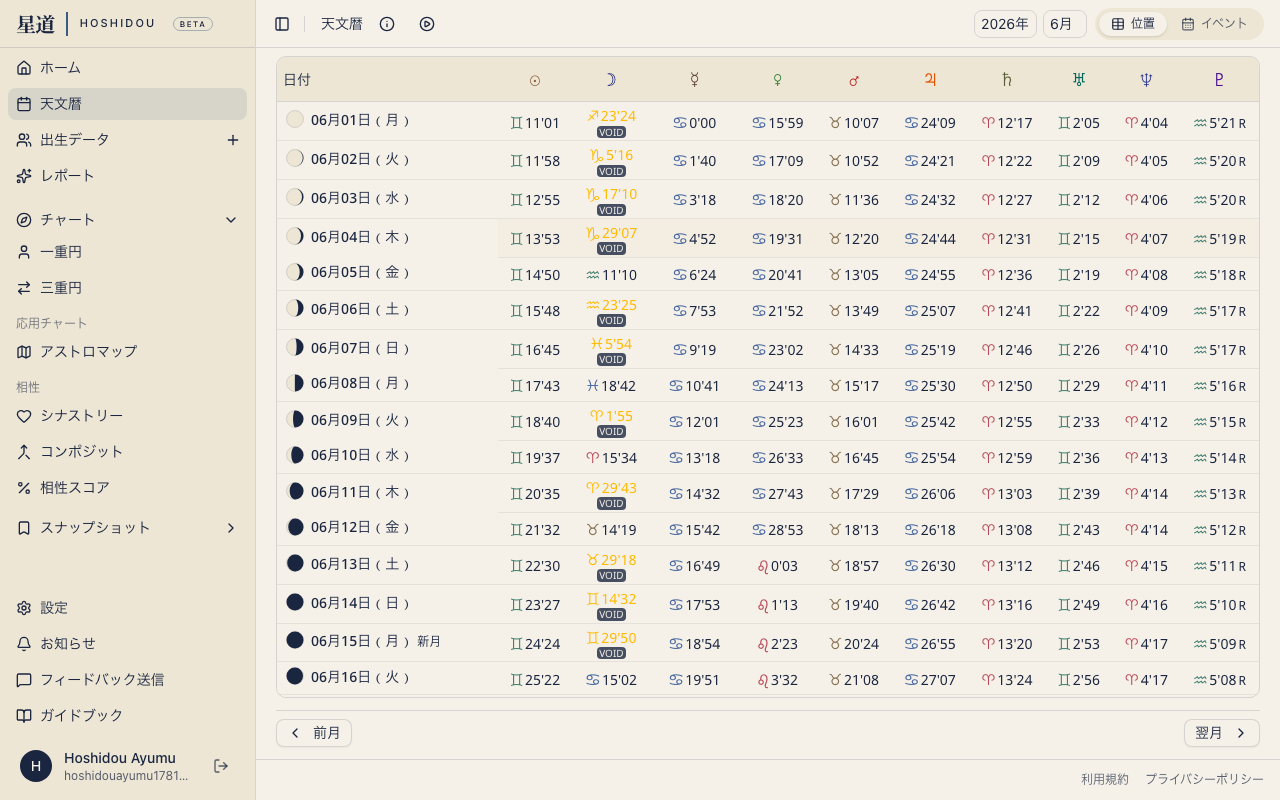Click the Neptune symbol column header

1145,80
